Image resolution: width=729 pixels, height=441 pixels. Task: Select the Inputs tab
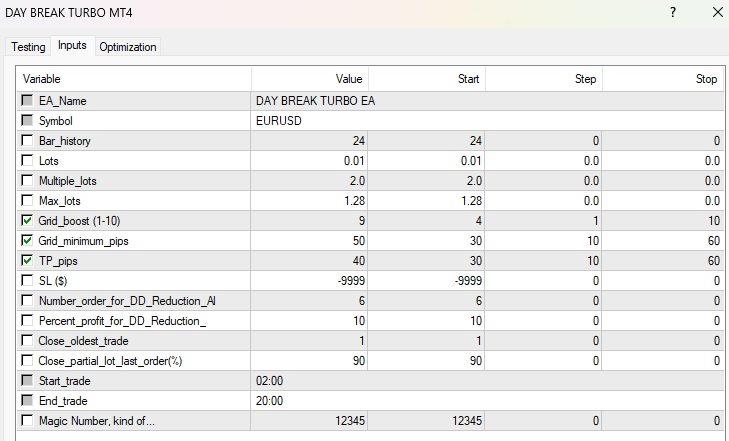click(72, 46)
